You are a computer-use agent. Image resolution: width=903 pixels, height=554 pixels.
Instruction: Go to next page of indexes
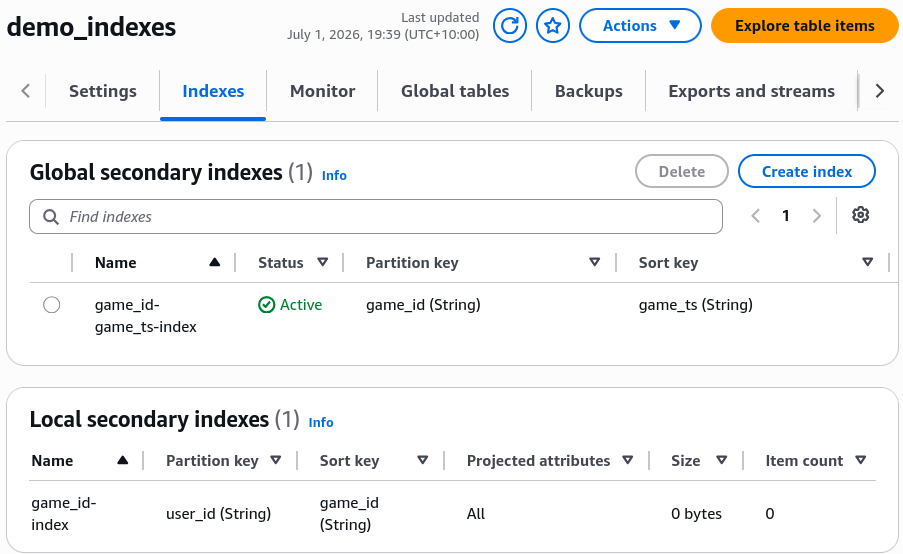click(816, 216)
